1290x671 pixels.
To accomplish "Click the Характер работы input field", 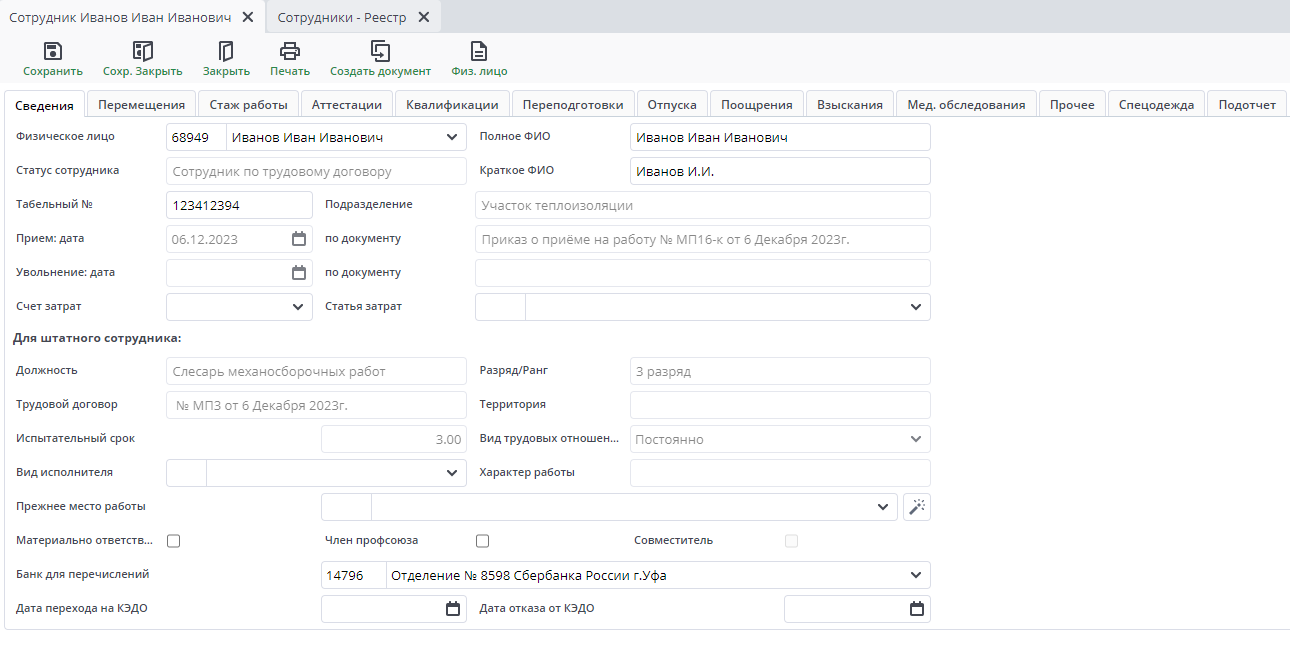I will click(x=780, y=473).
